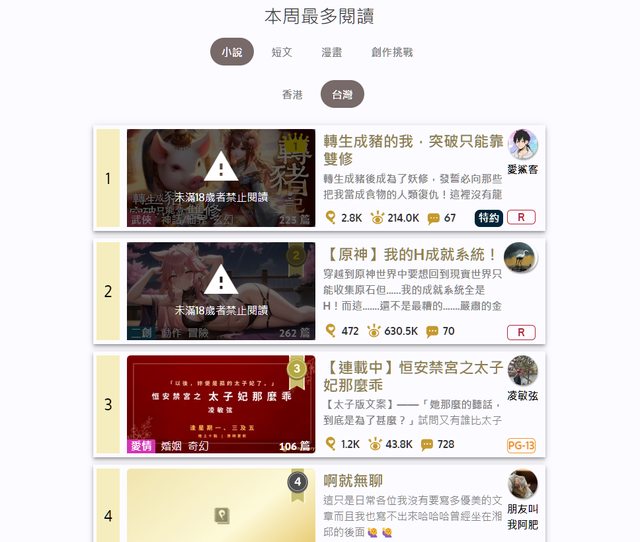Image resolution: width=640 pixels, height=542 pixels.
Task: Click the views eye icon showing 214.0K
Action: (x=377, y=218)
